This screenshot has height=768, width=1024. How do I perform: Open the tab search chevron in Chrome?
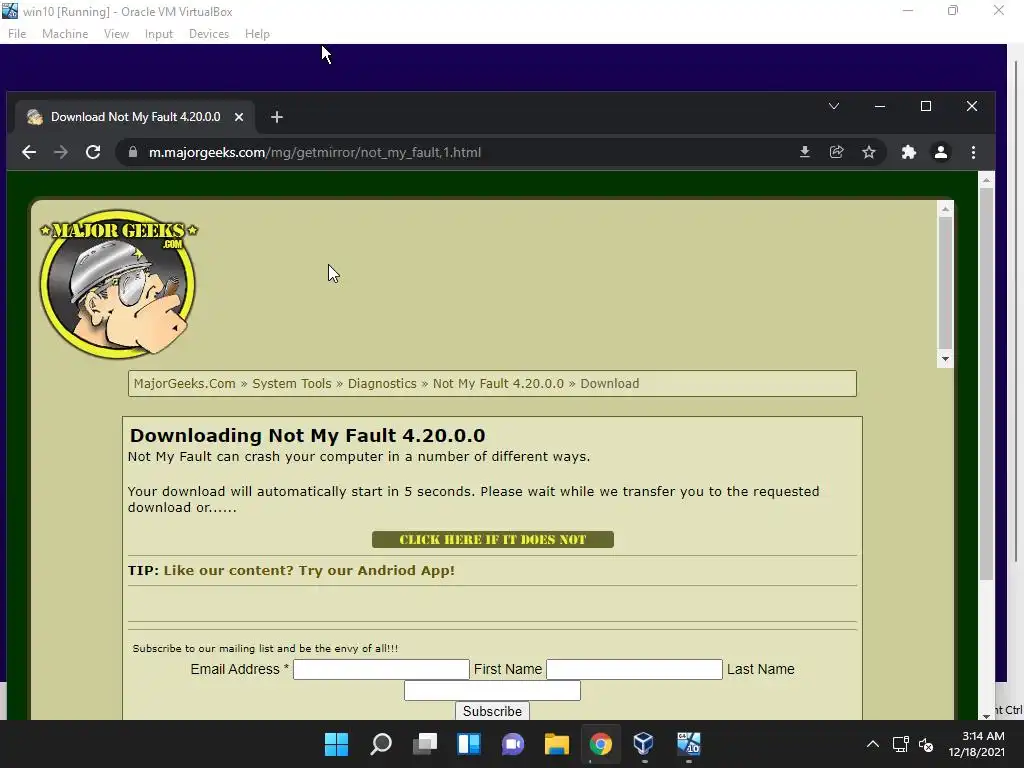pyautogui.click(x=834, y=106)
